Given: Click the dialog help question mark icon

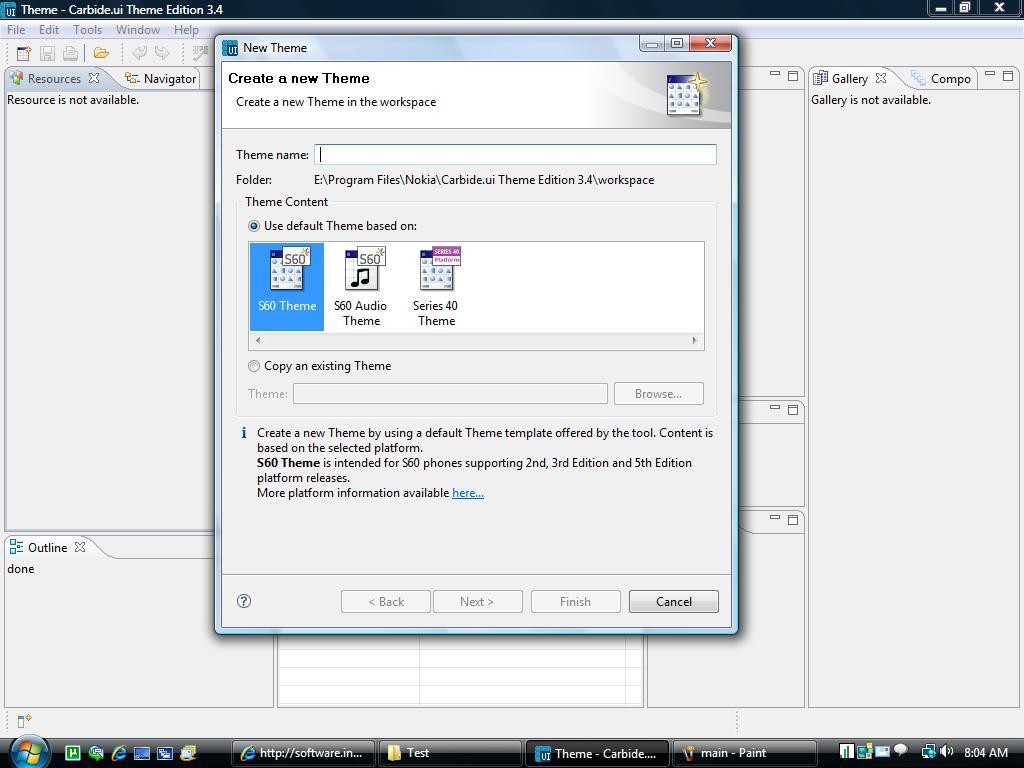Looking at the screenshot, I should pyautogui.click(x=244, y=601).
